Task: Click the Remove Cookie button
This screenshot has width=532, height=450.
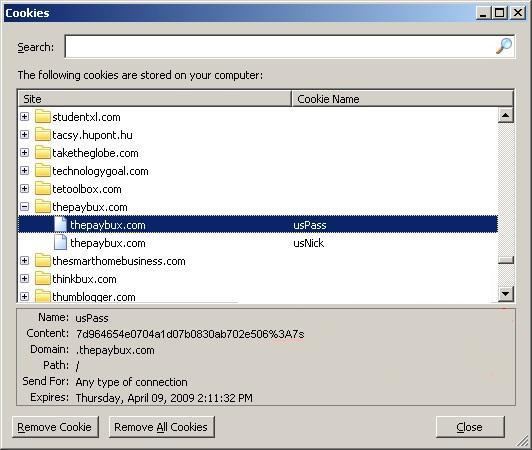Action: (55, 427)
